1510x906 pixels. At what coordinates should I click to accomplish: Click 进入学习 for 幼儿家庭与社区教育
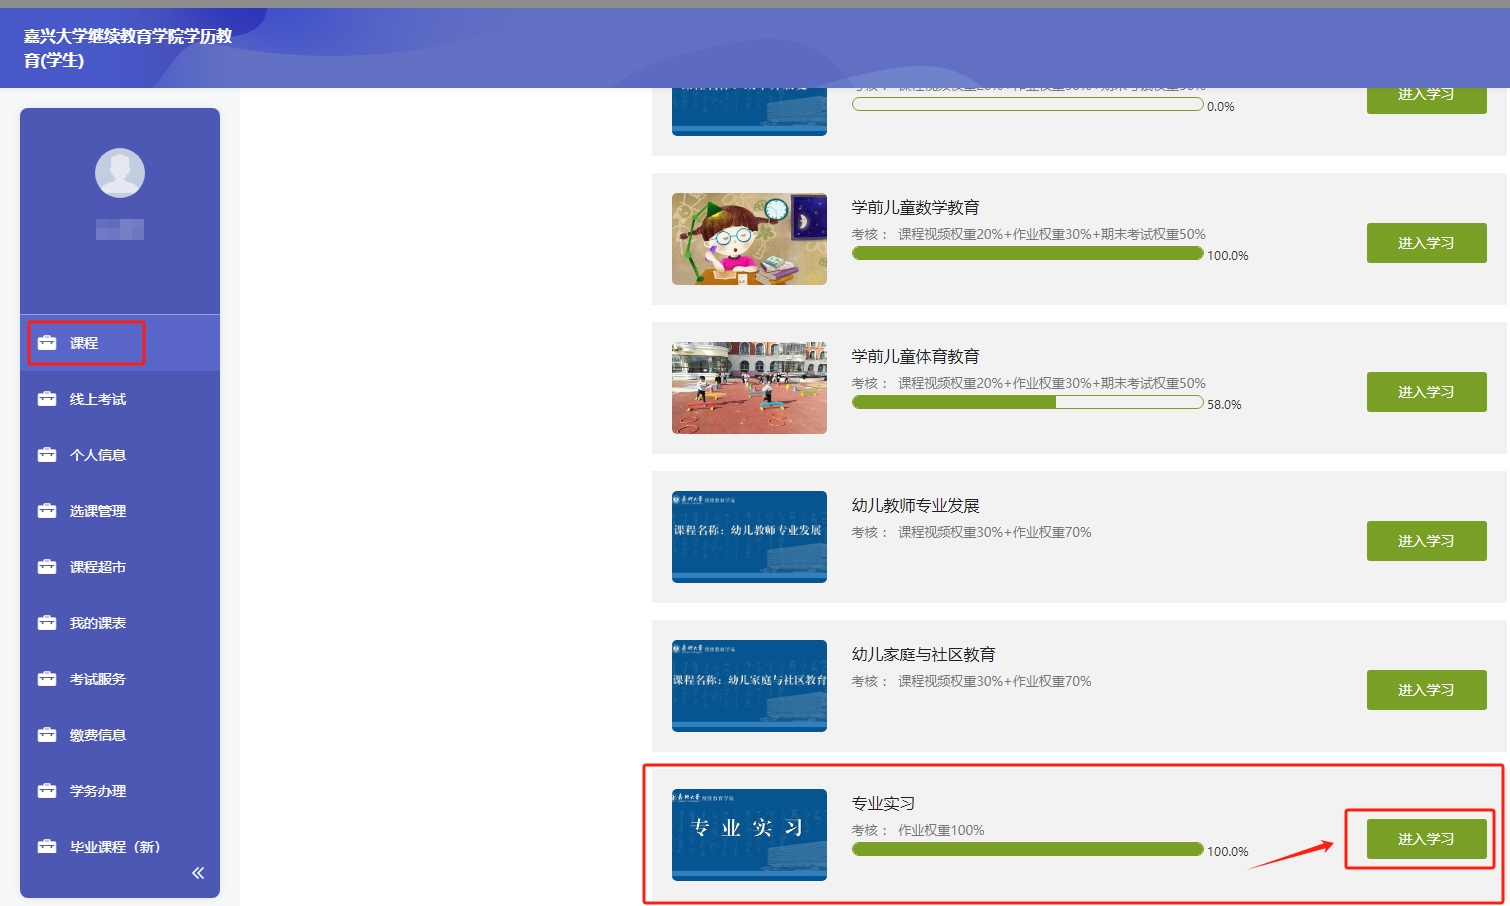(x=1426, y=690)
